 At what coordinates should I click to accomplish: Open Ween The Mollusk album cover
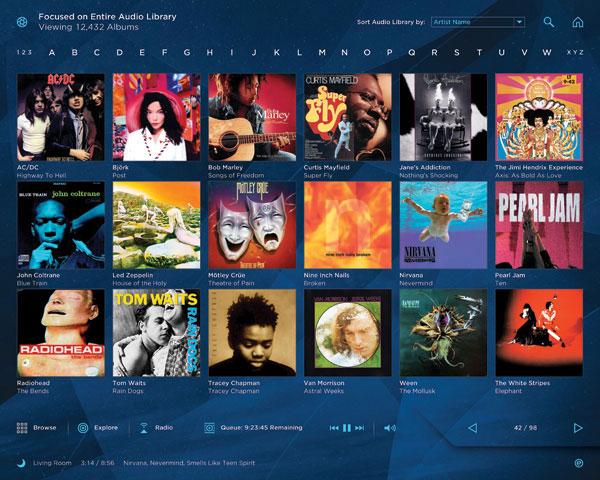(x=443, y=333)
